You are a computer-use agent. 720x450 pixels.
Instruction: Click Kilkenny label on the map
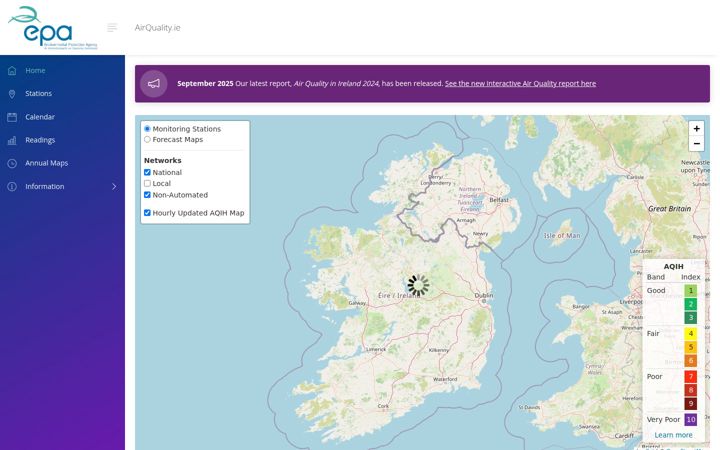tap(439, 350)
